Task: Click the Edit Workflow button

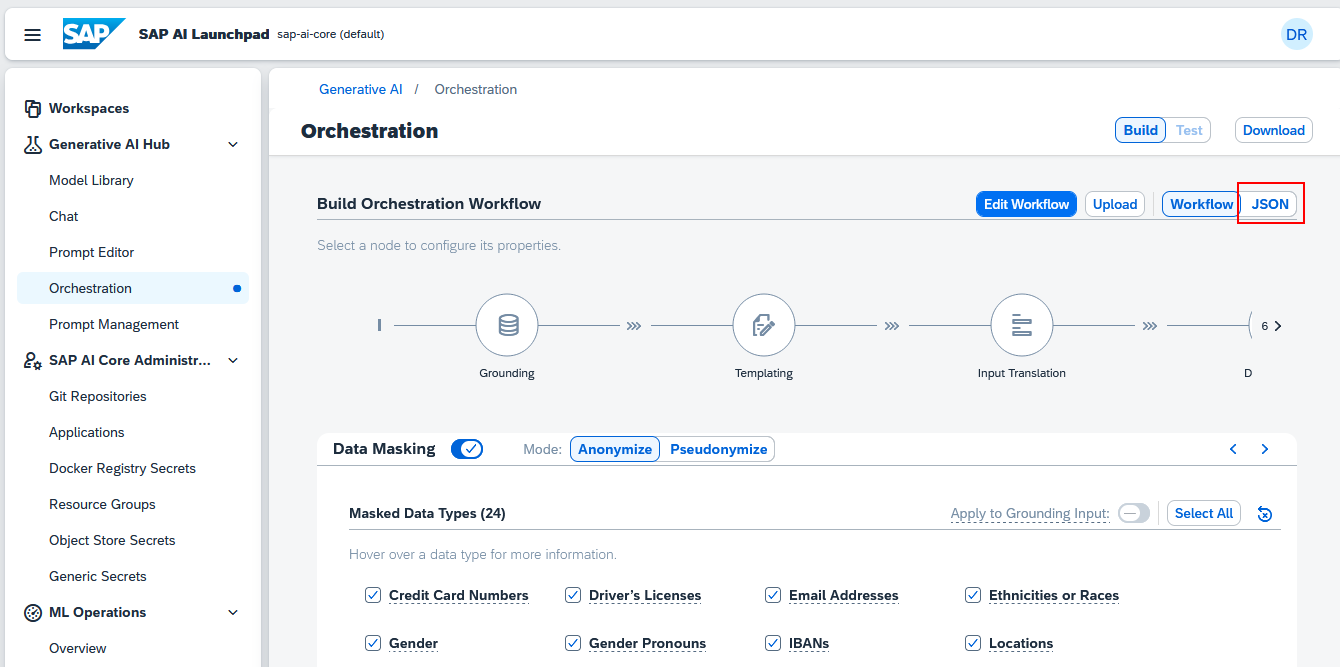Action: coord(1026,204)
